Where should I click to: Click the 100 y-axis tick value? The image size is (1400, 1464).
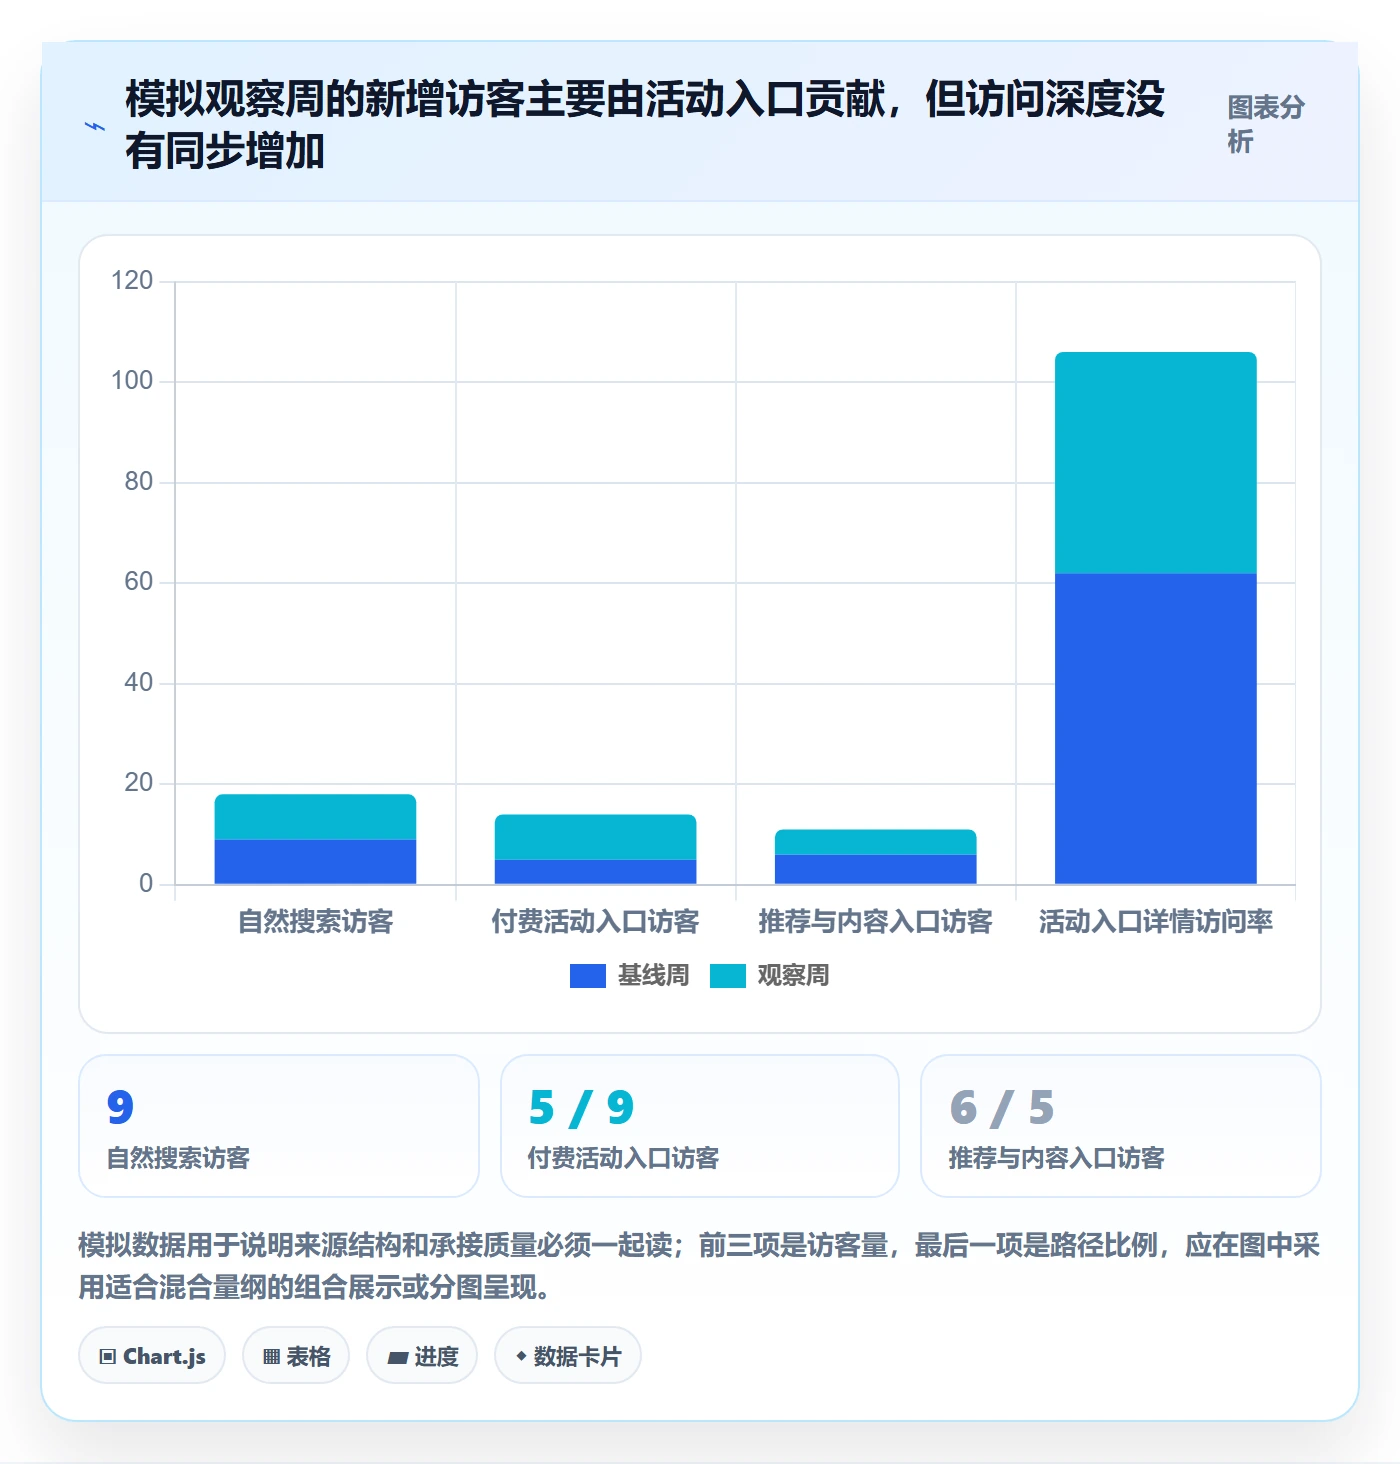(132, 381)
